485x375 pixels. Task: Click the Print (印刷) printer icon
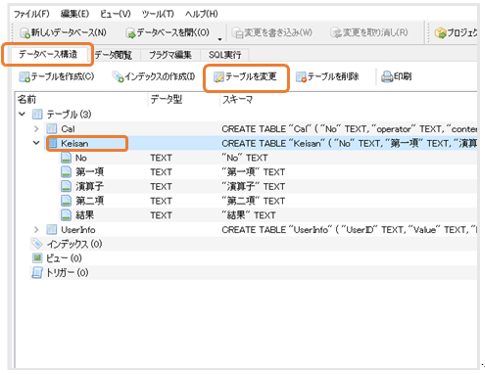coord(387,77)
